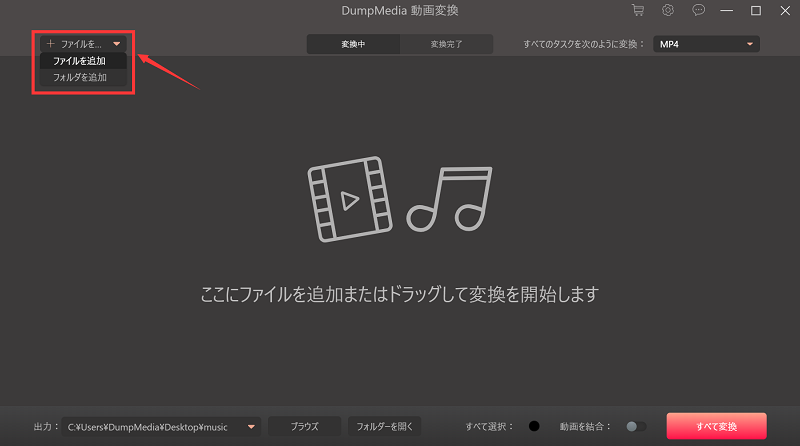Click the ここにファイルを追加またはドラッグして text
The height and width of the screenshot is (446, 800).
pos(399,294)
